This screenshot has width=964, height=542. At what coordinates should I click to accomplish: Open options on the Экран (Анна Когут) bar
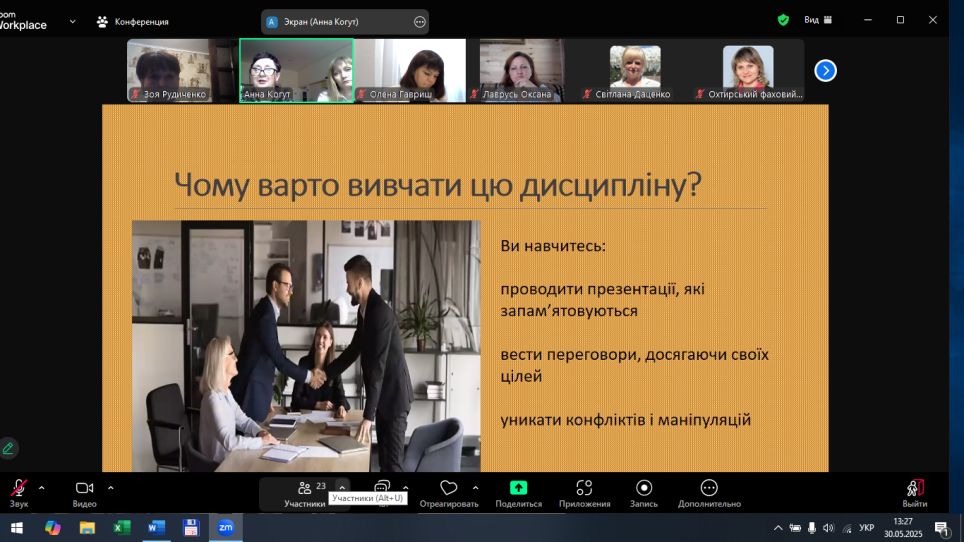click(x=420, y=22)
